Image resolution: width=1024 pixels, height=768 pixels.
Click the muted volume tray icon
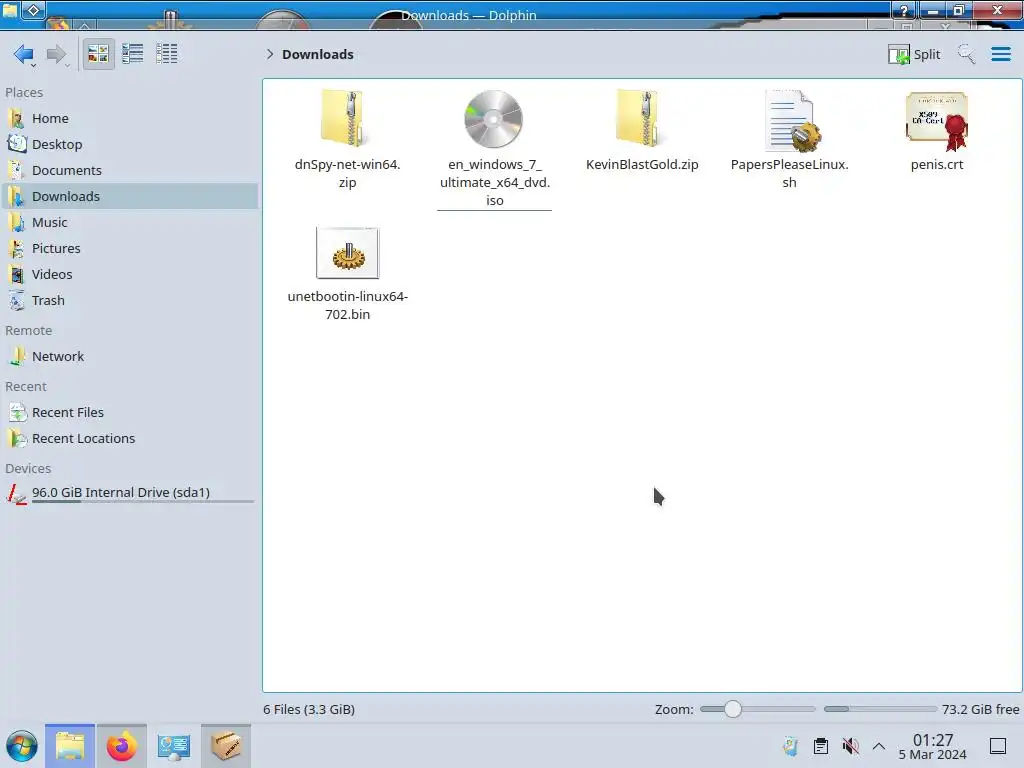point(850,746)
